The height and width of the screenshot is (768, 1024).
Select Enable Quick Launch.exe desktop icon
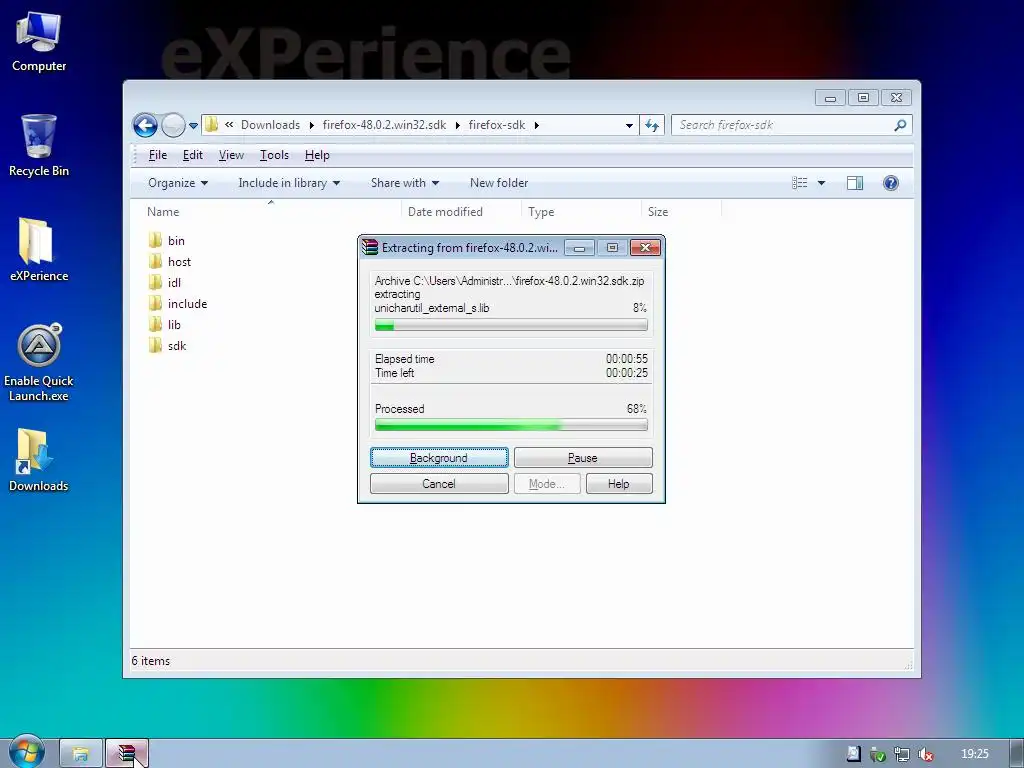coord(39,362)
